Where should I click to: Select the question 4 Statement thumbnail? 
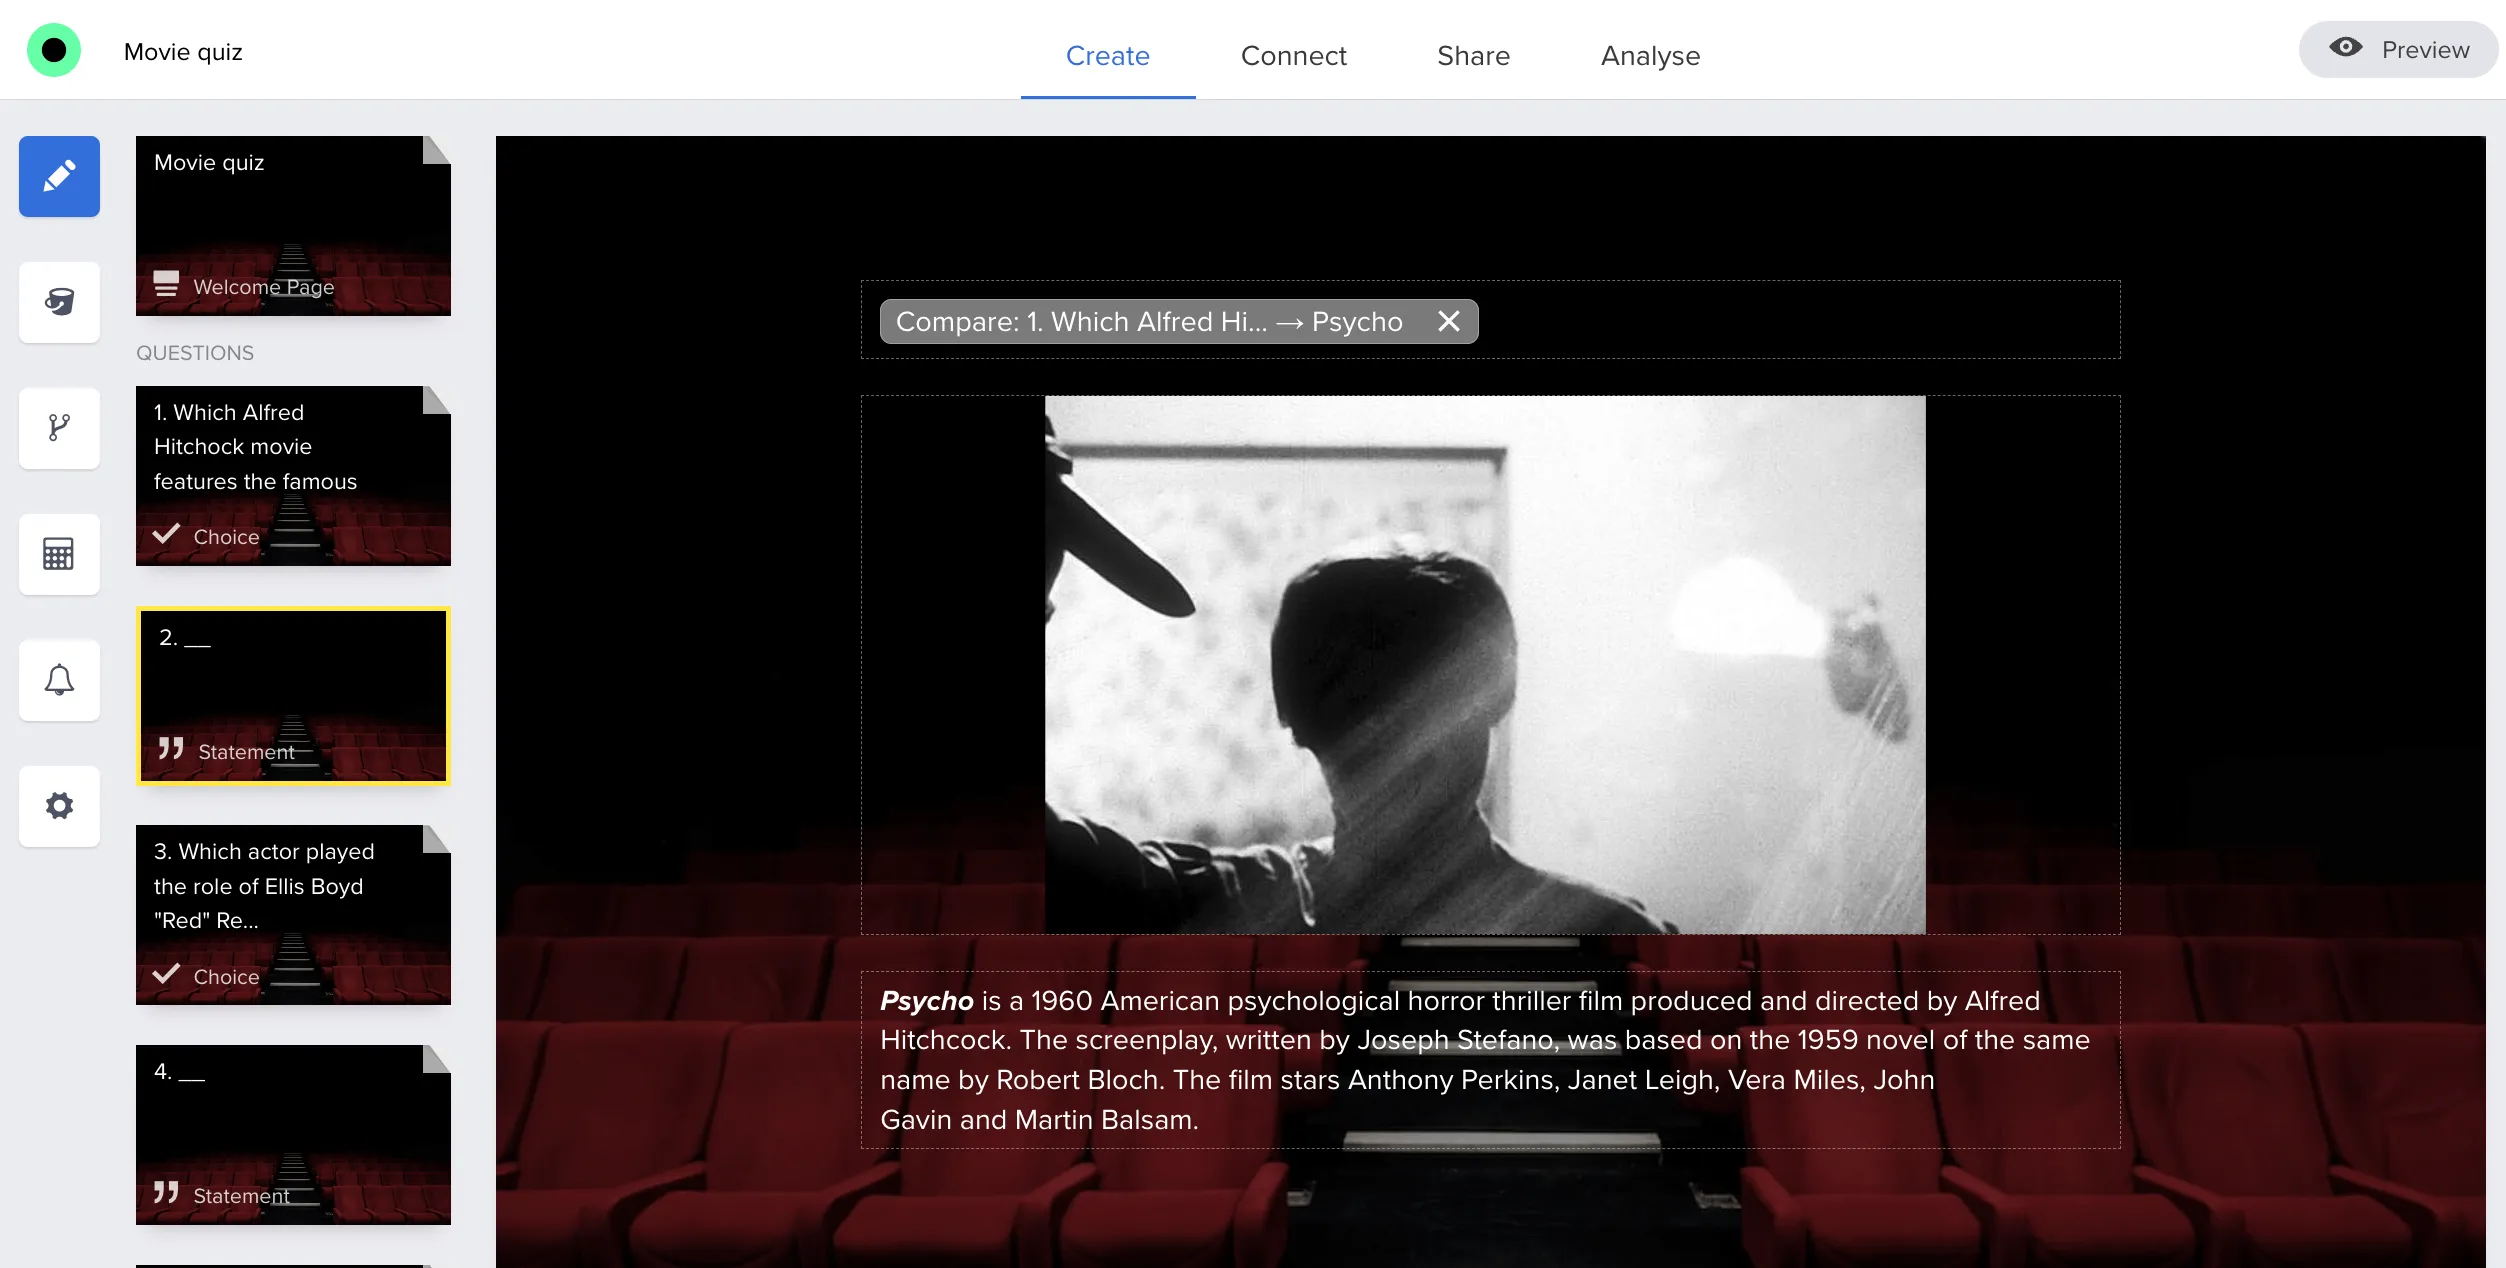293,1134
